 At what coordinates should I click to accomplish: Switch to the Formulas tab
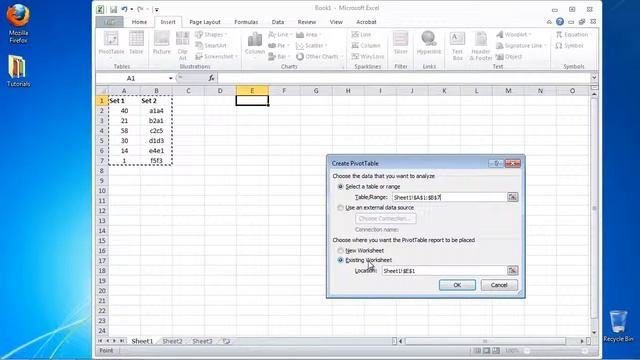point(246,22)
